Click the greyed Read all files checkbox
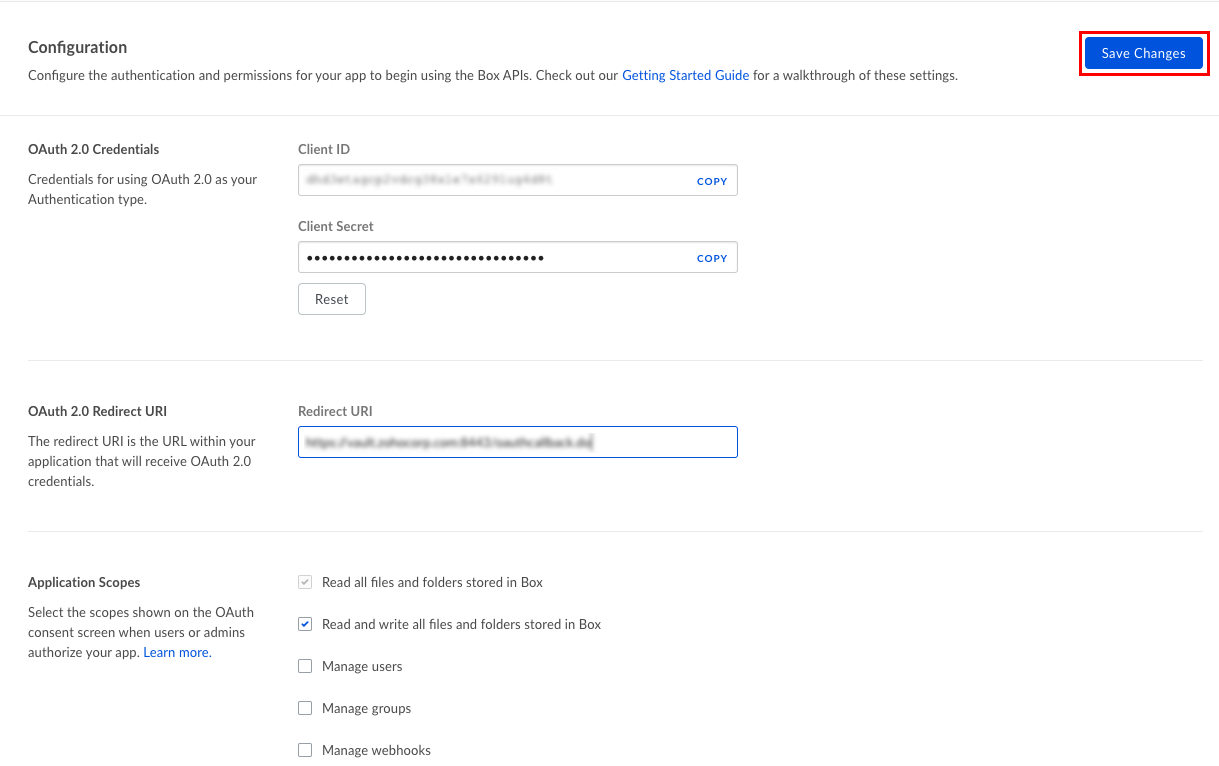1219x766 pixels. (305, 582)
